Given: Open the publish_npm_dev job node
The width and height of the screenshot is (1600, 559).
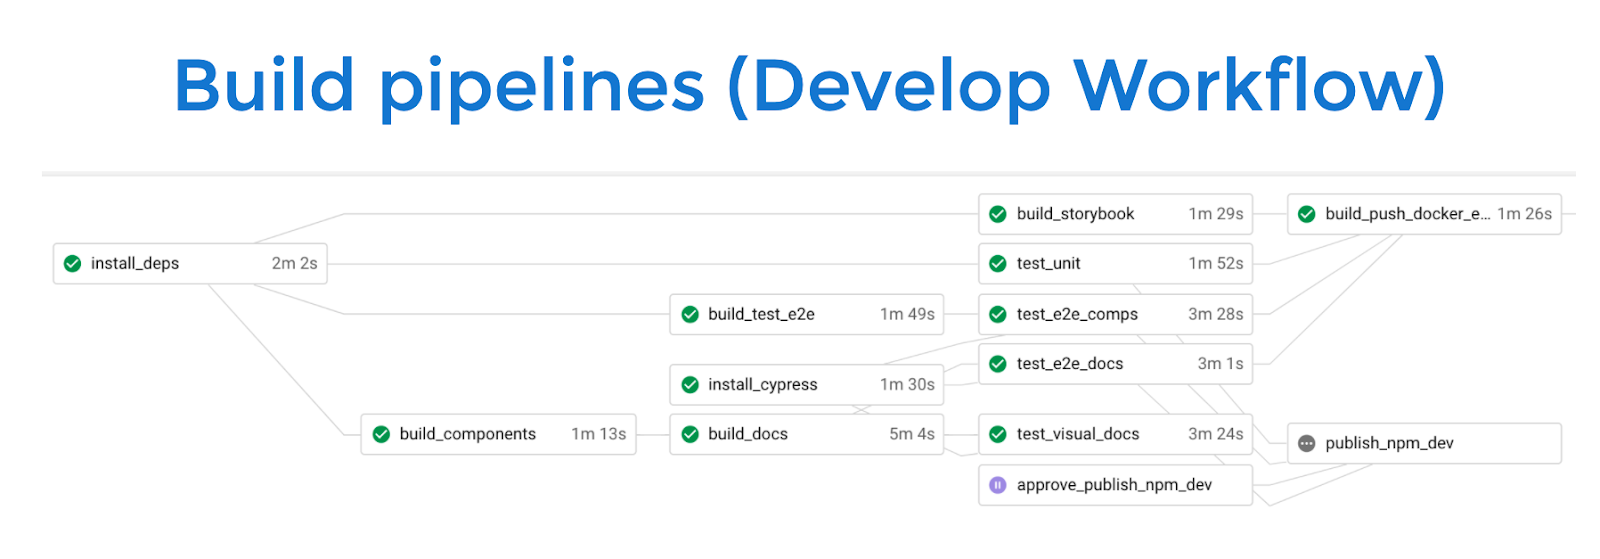Looking at the screenshot, I should (x=1389, y=444).
